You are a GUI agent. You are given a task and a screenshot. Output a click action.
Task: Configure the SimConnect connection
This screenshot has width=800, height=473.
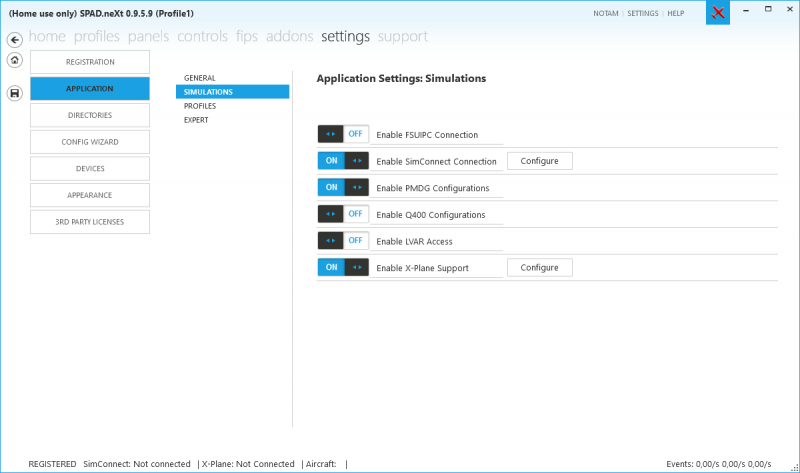tap(539, 161)
